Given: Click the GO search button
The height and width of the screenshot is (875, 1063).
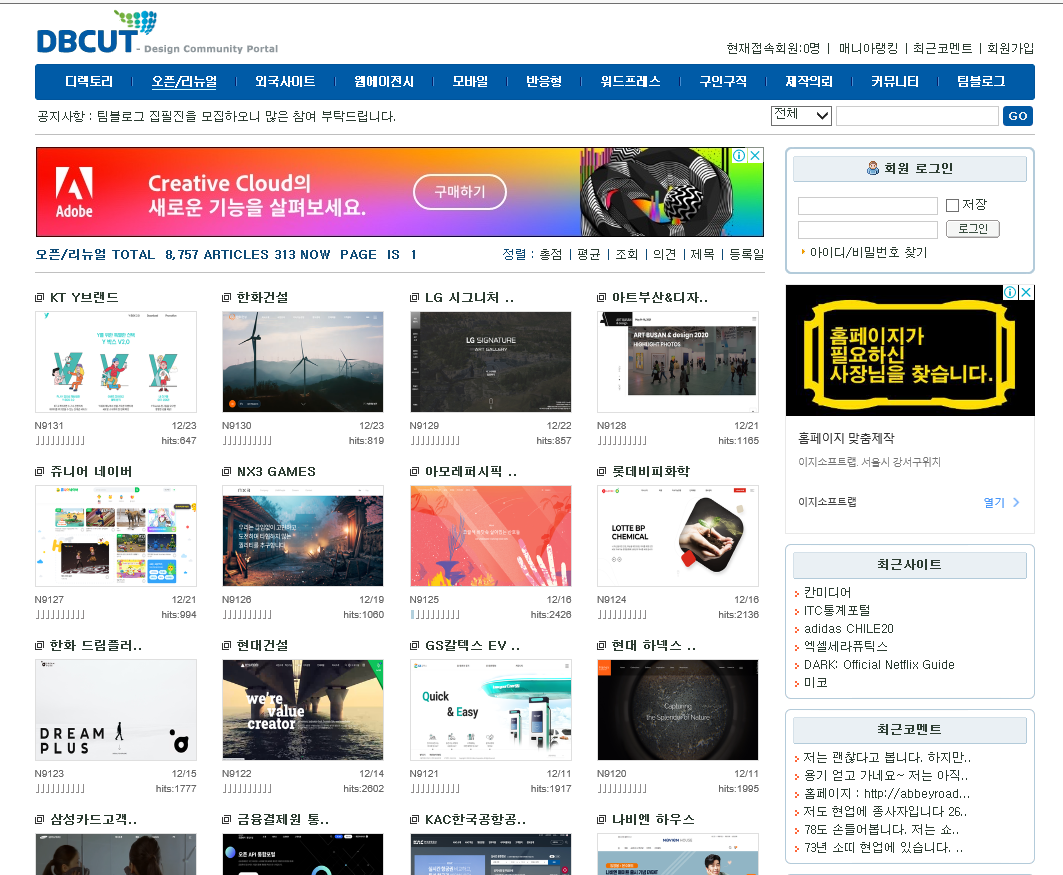Looking at the screenshot, I should 1018,116.
